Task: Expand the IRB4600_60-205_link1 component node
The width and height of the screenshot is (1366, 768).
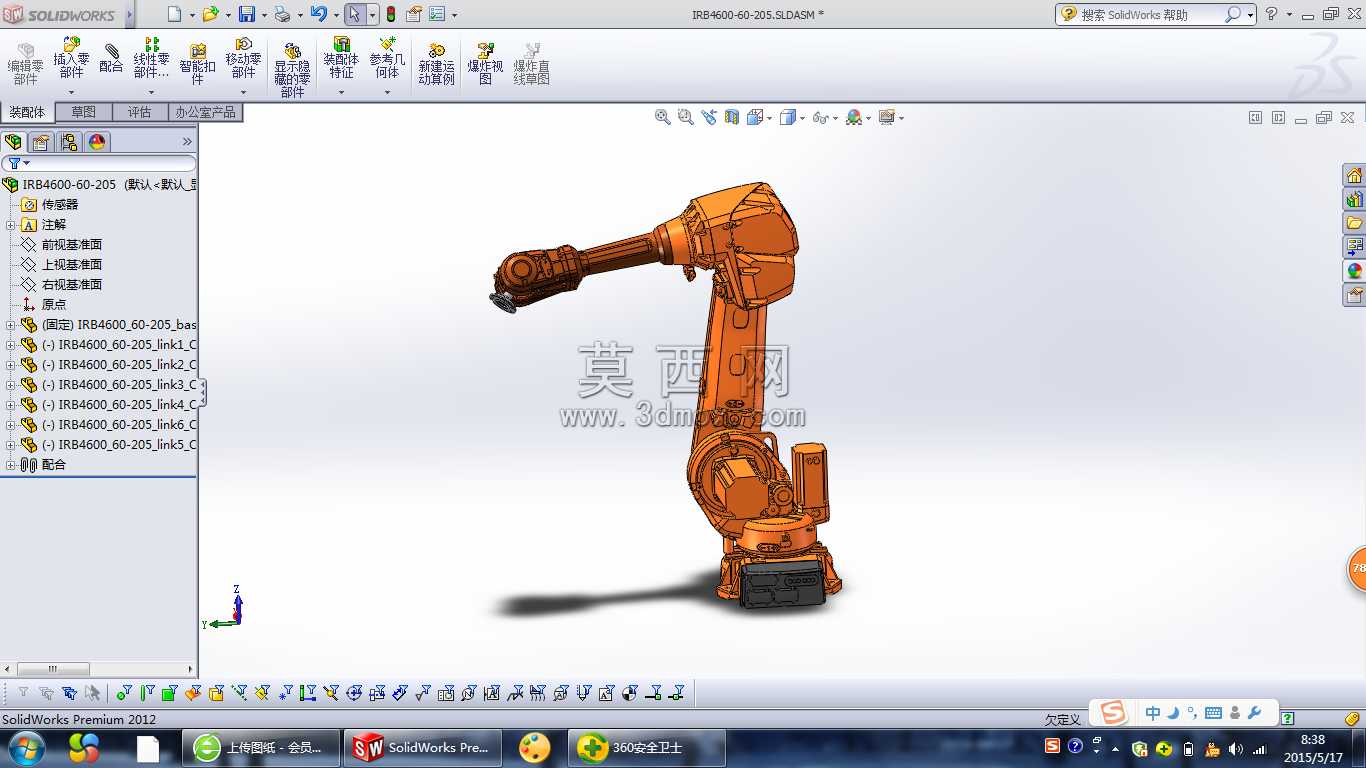Action: coord(11,345)
